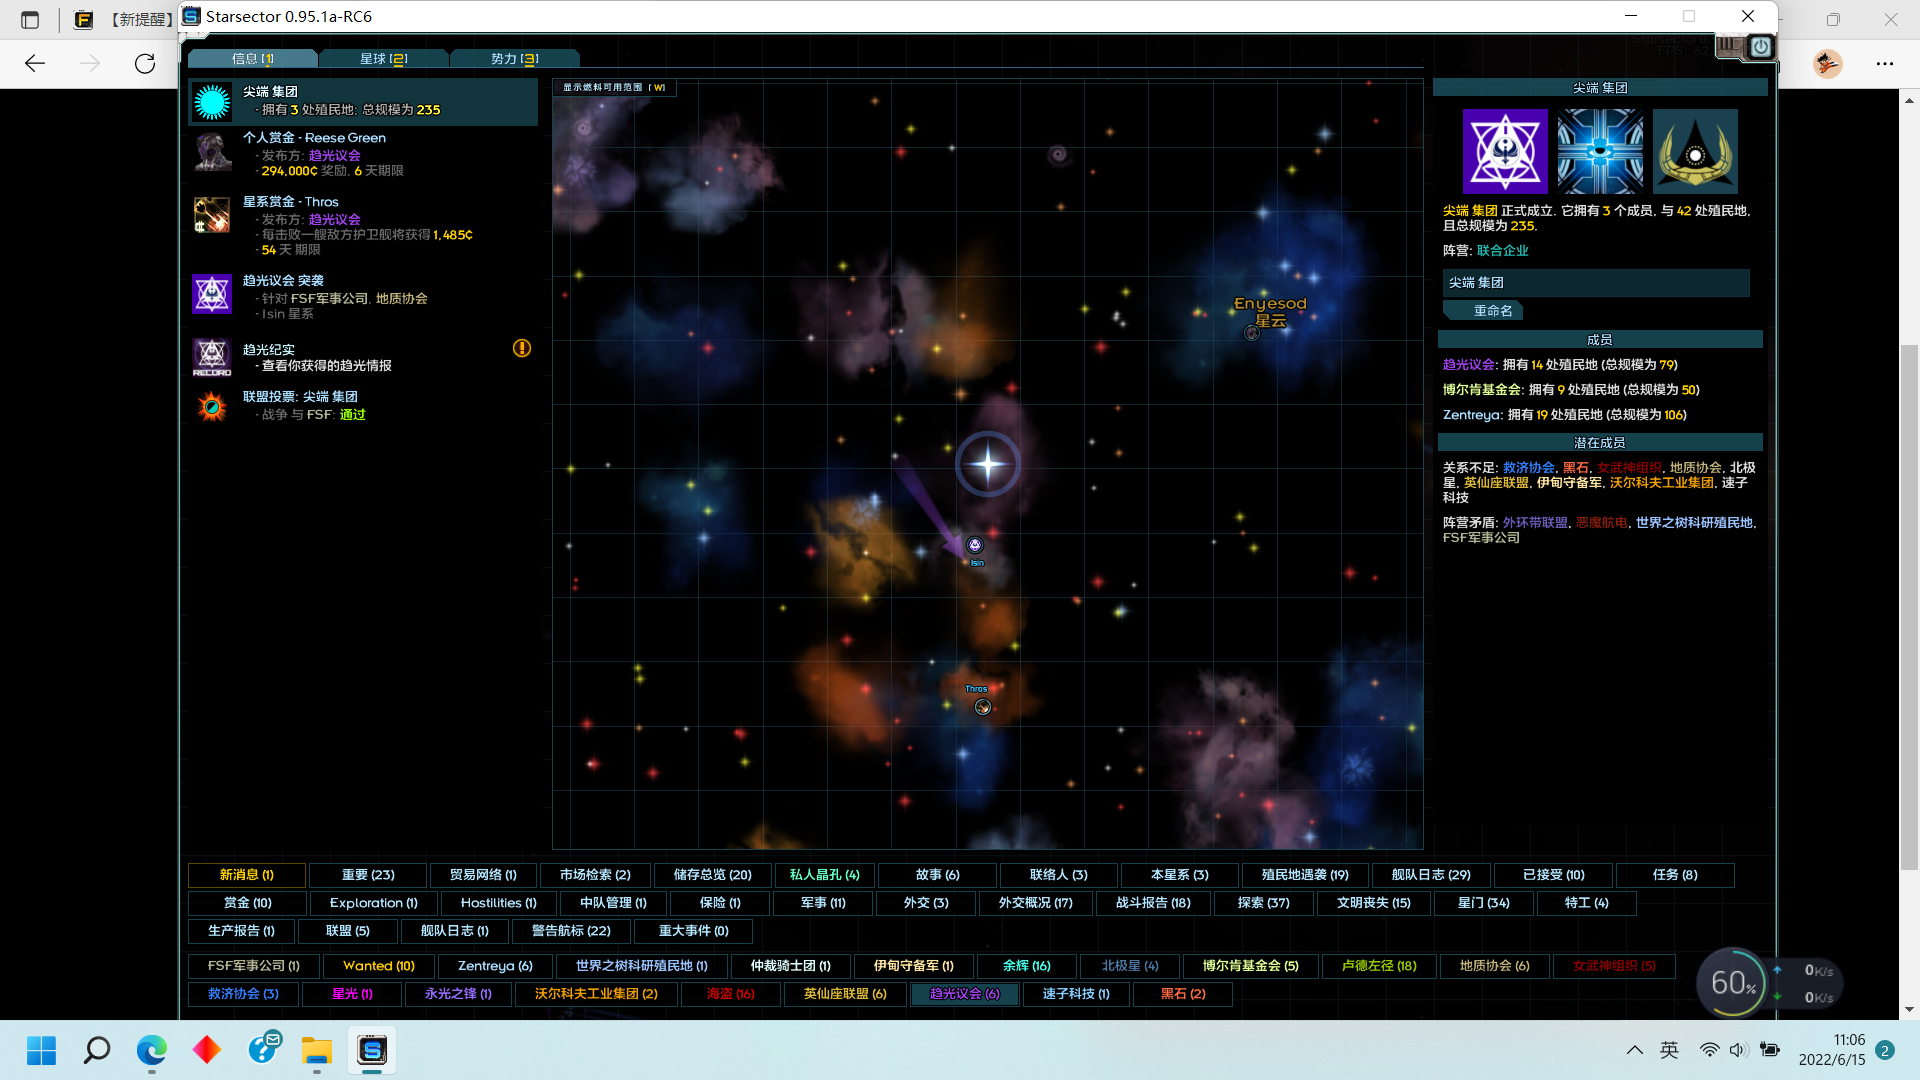Toggle the 新消息 (1) filter tag
The height and width of the screenshot is (1080, 1920).
pos(247,875)
